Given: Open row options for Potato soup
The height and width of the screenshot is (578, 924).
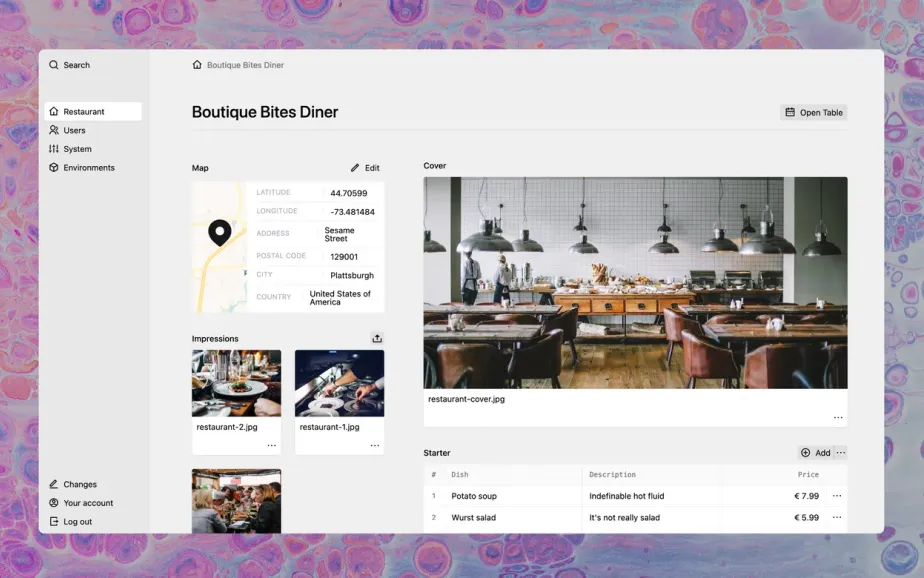Looking at the screenshot, I should coord(837,496).
